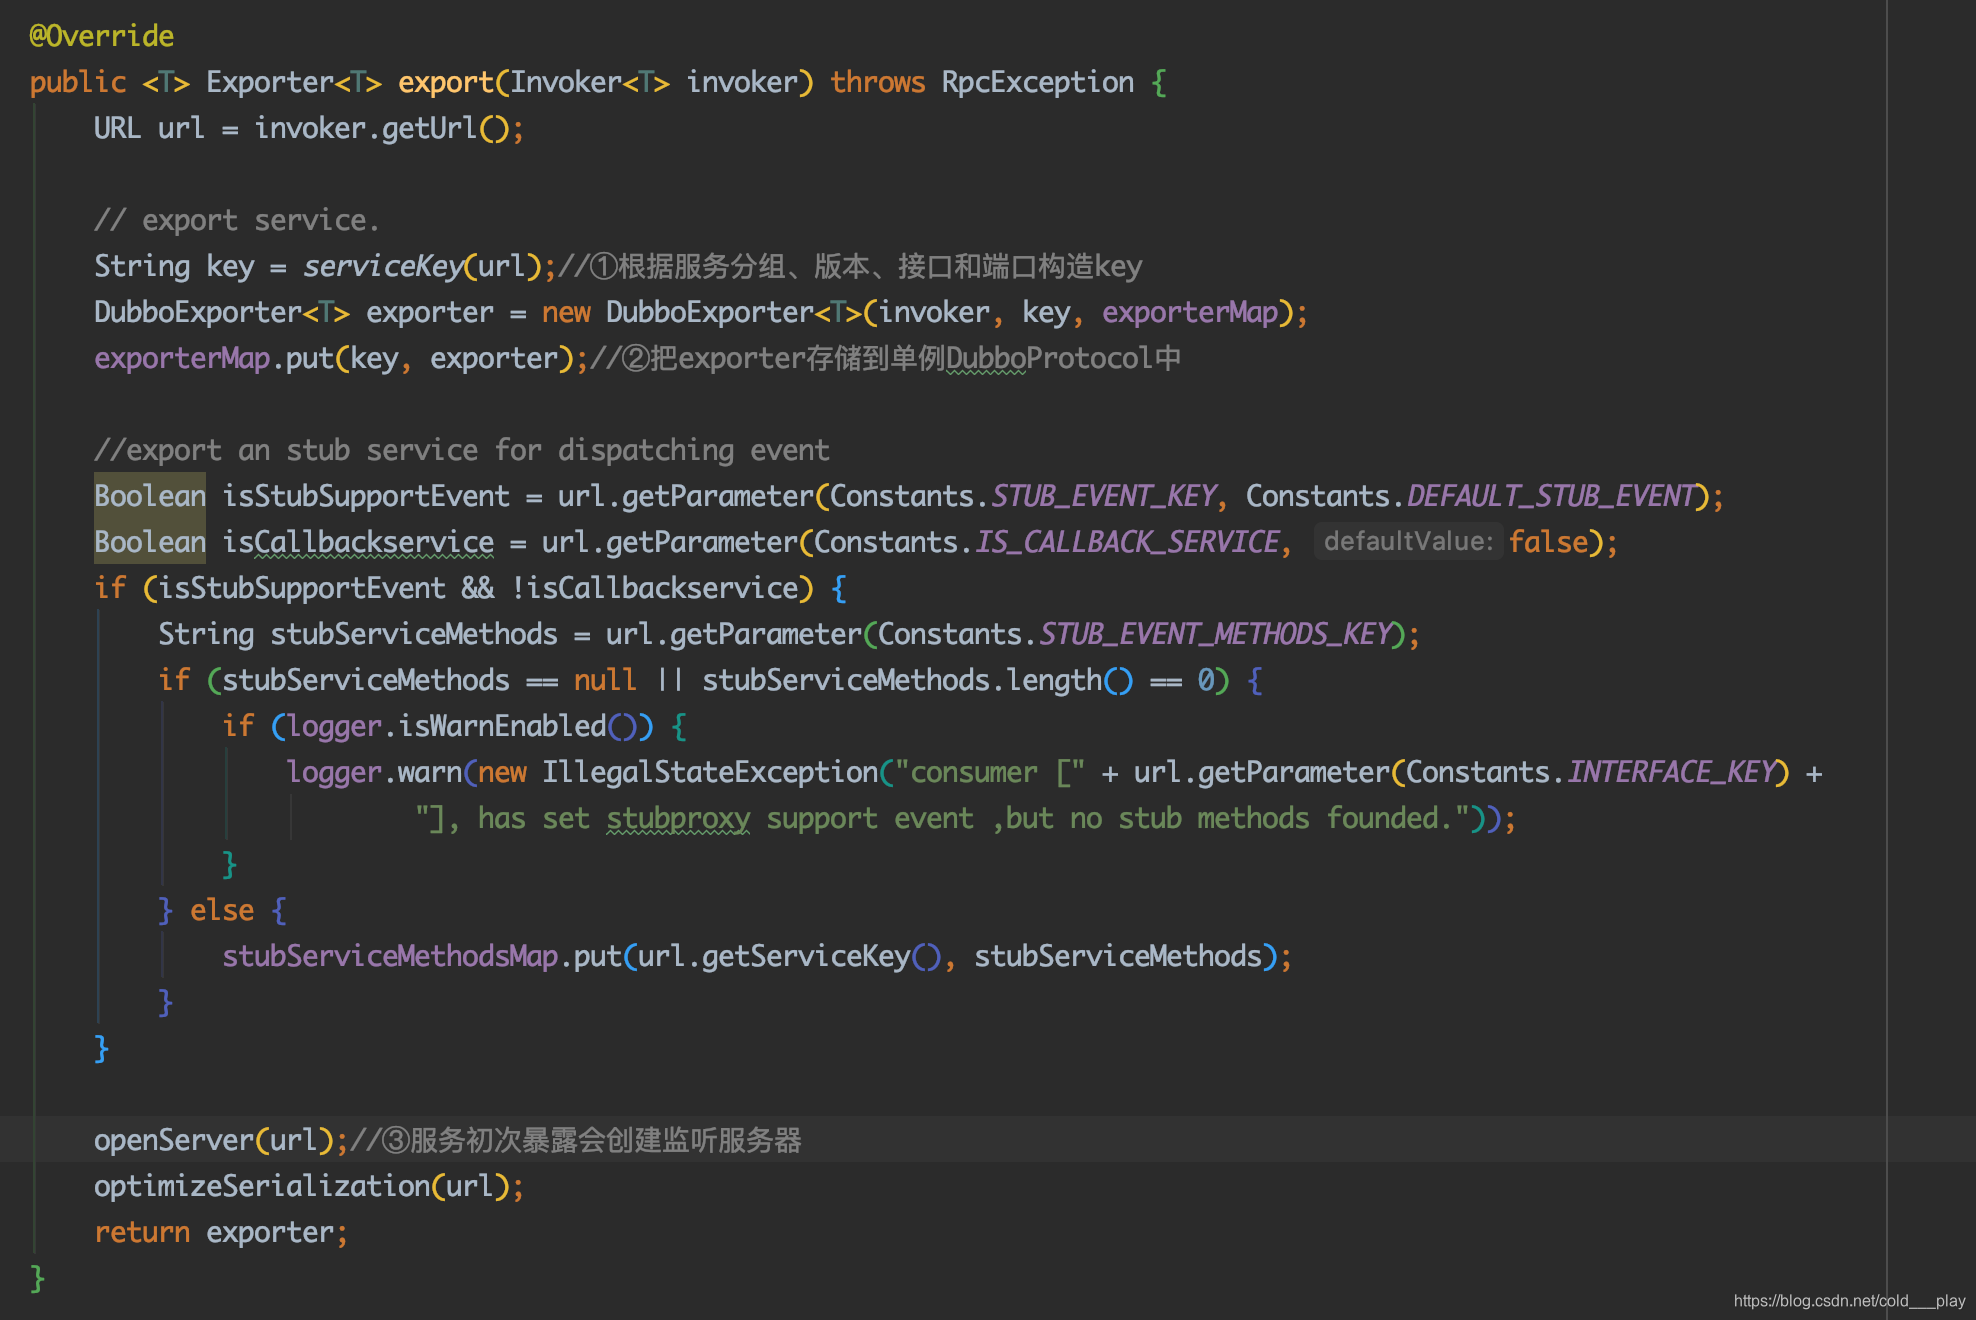Click the underlined word stubproxy
The image size is (1976, 1320).
(678, 818)
